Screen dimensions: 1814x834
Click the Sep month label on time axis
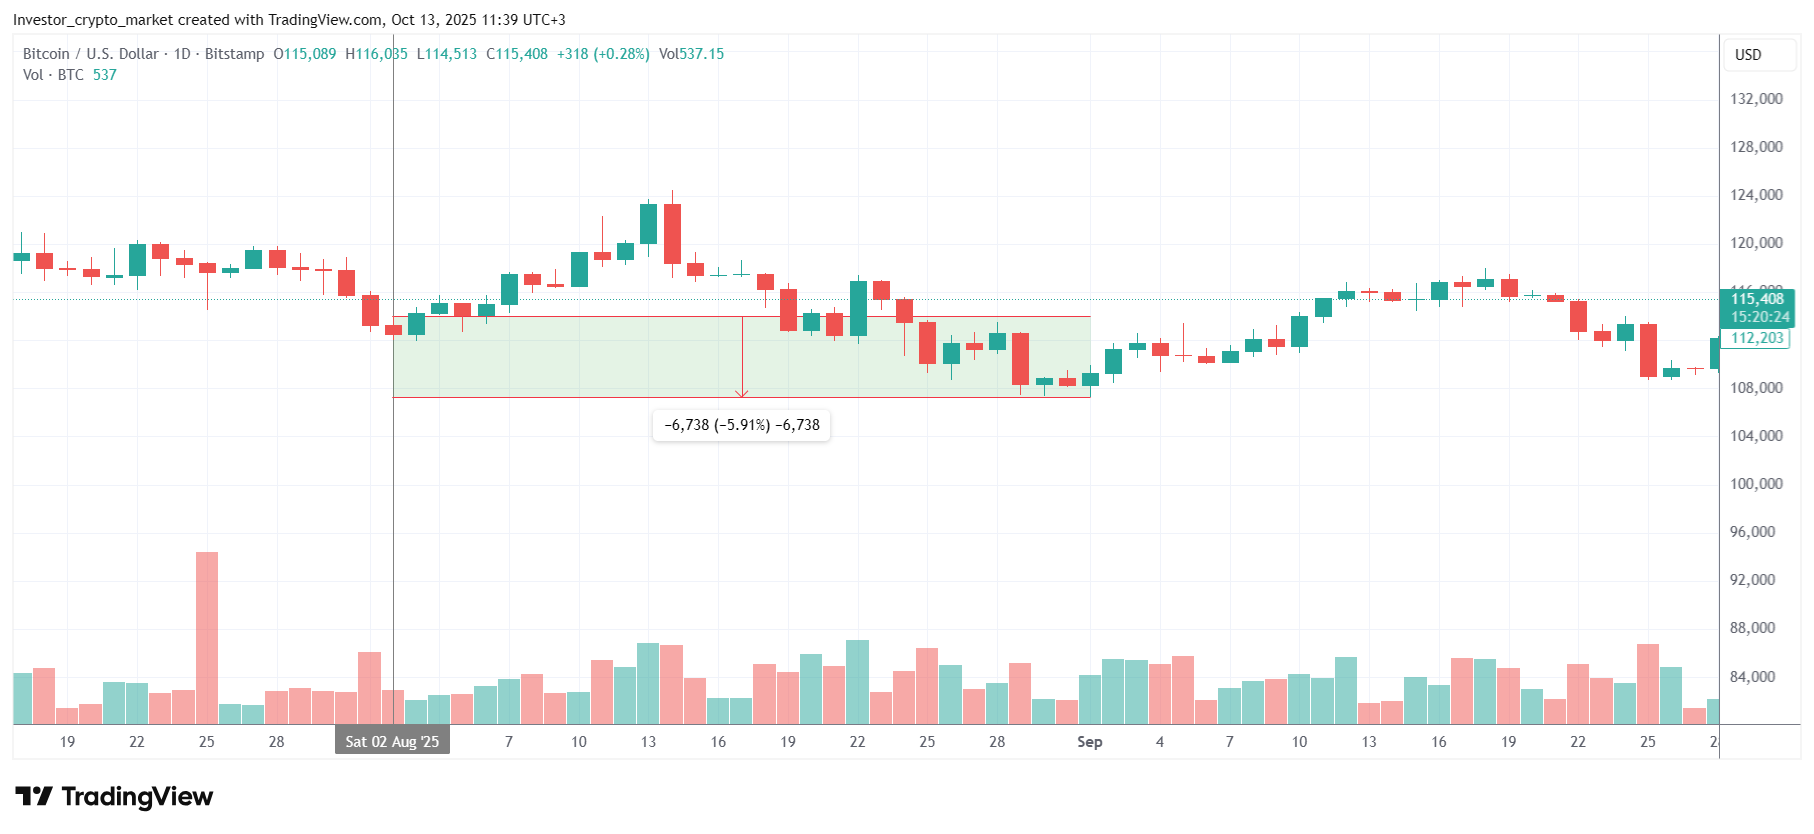pos(1089,741)
